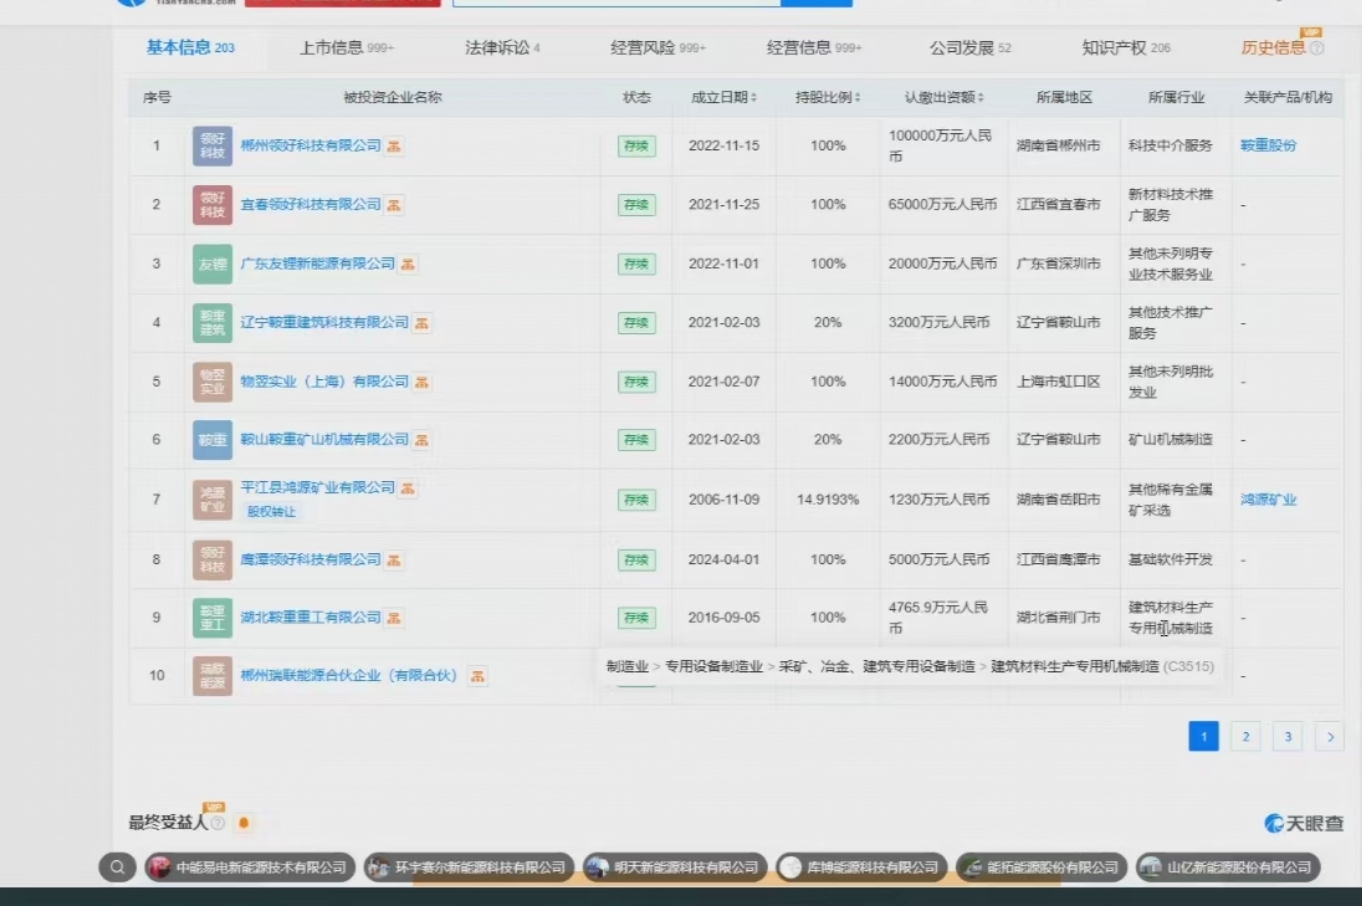The width and height of the screenshot is (1362, 906).
Task: Select 库博能源科技有限公司 chip
Action: [x=861, y=867]
